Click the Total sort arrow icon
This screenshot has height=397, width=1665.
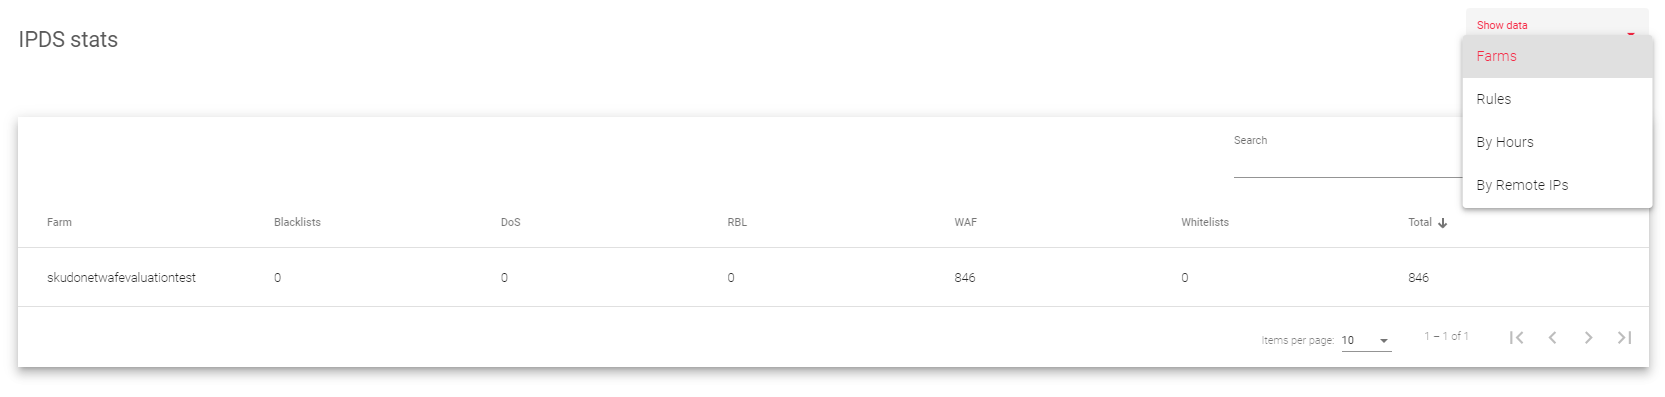pos(1443,223)
